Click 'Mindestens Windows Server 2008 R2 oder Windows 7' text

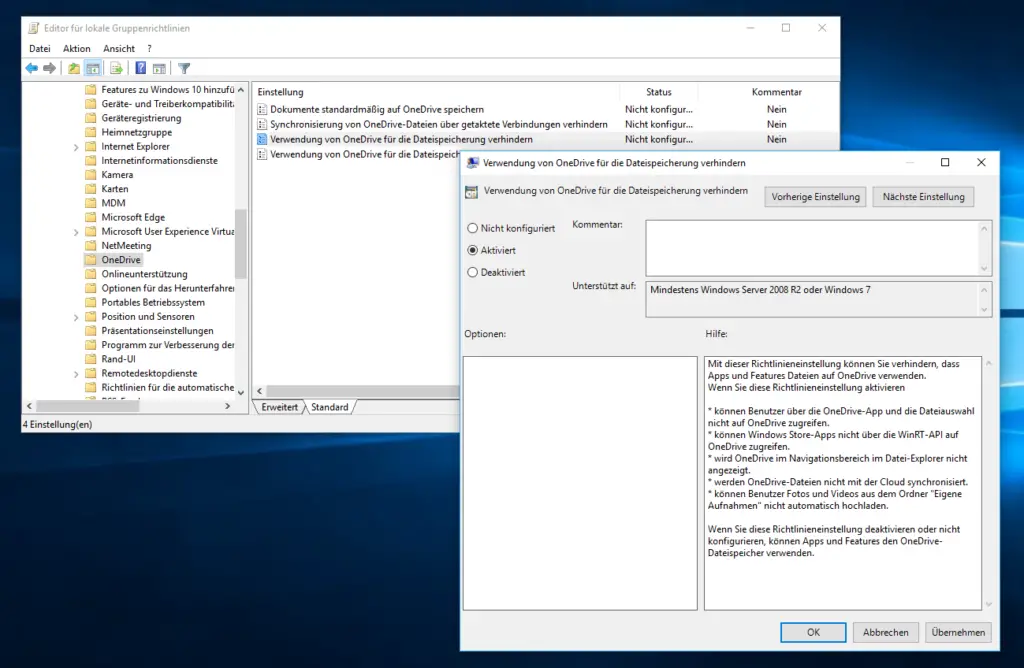(x=760, y=290)
